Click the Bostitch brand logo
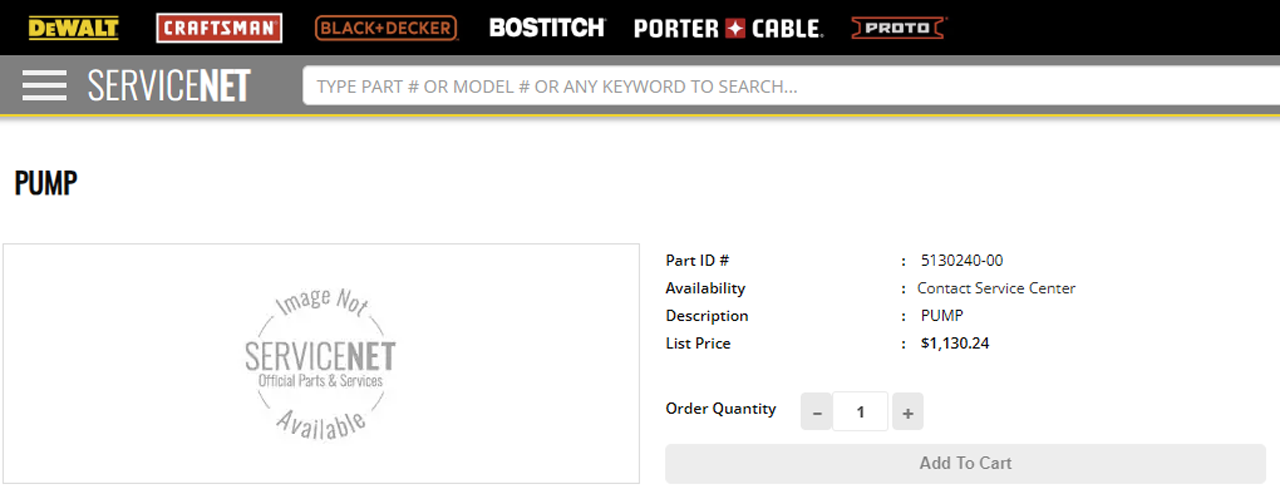Screen dimensions: 1280x489 coord(547,28)
